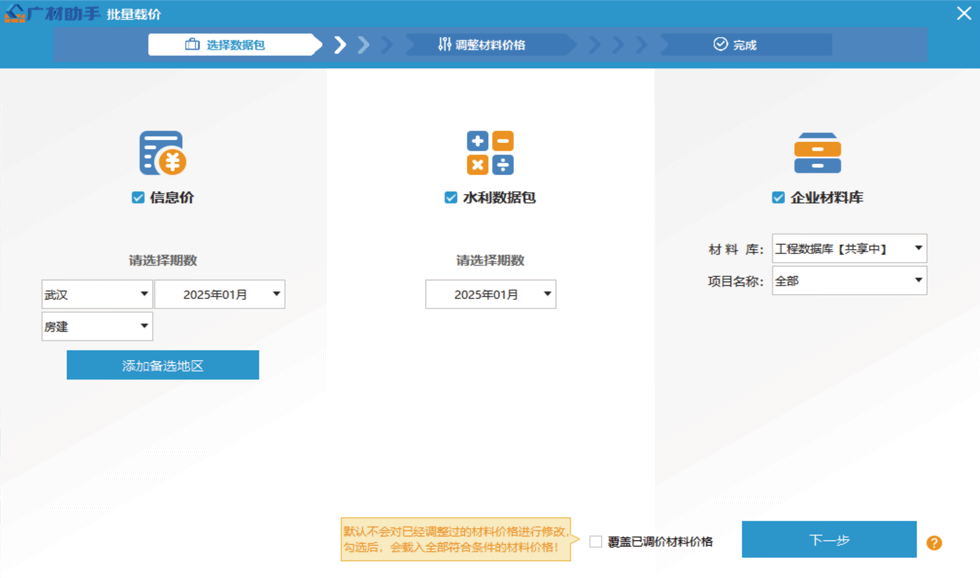The height and width of the screenshot is (578, 980).
Task: Click the orange help question mark icon
Action: point(934,543)
